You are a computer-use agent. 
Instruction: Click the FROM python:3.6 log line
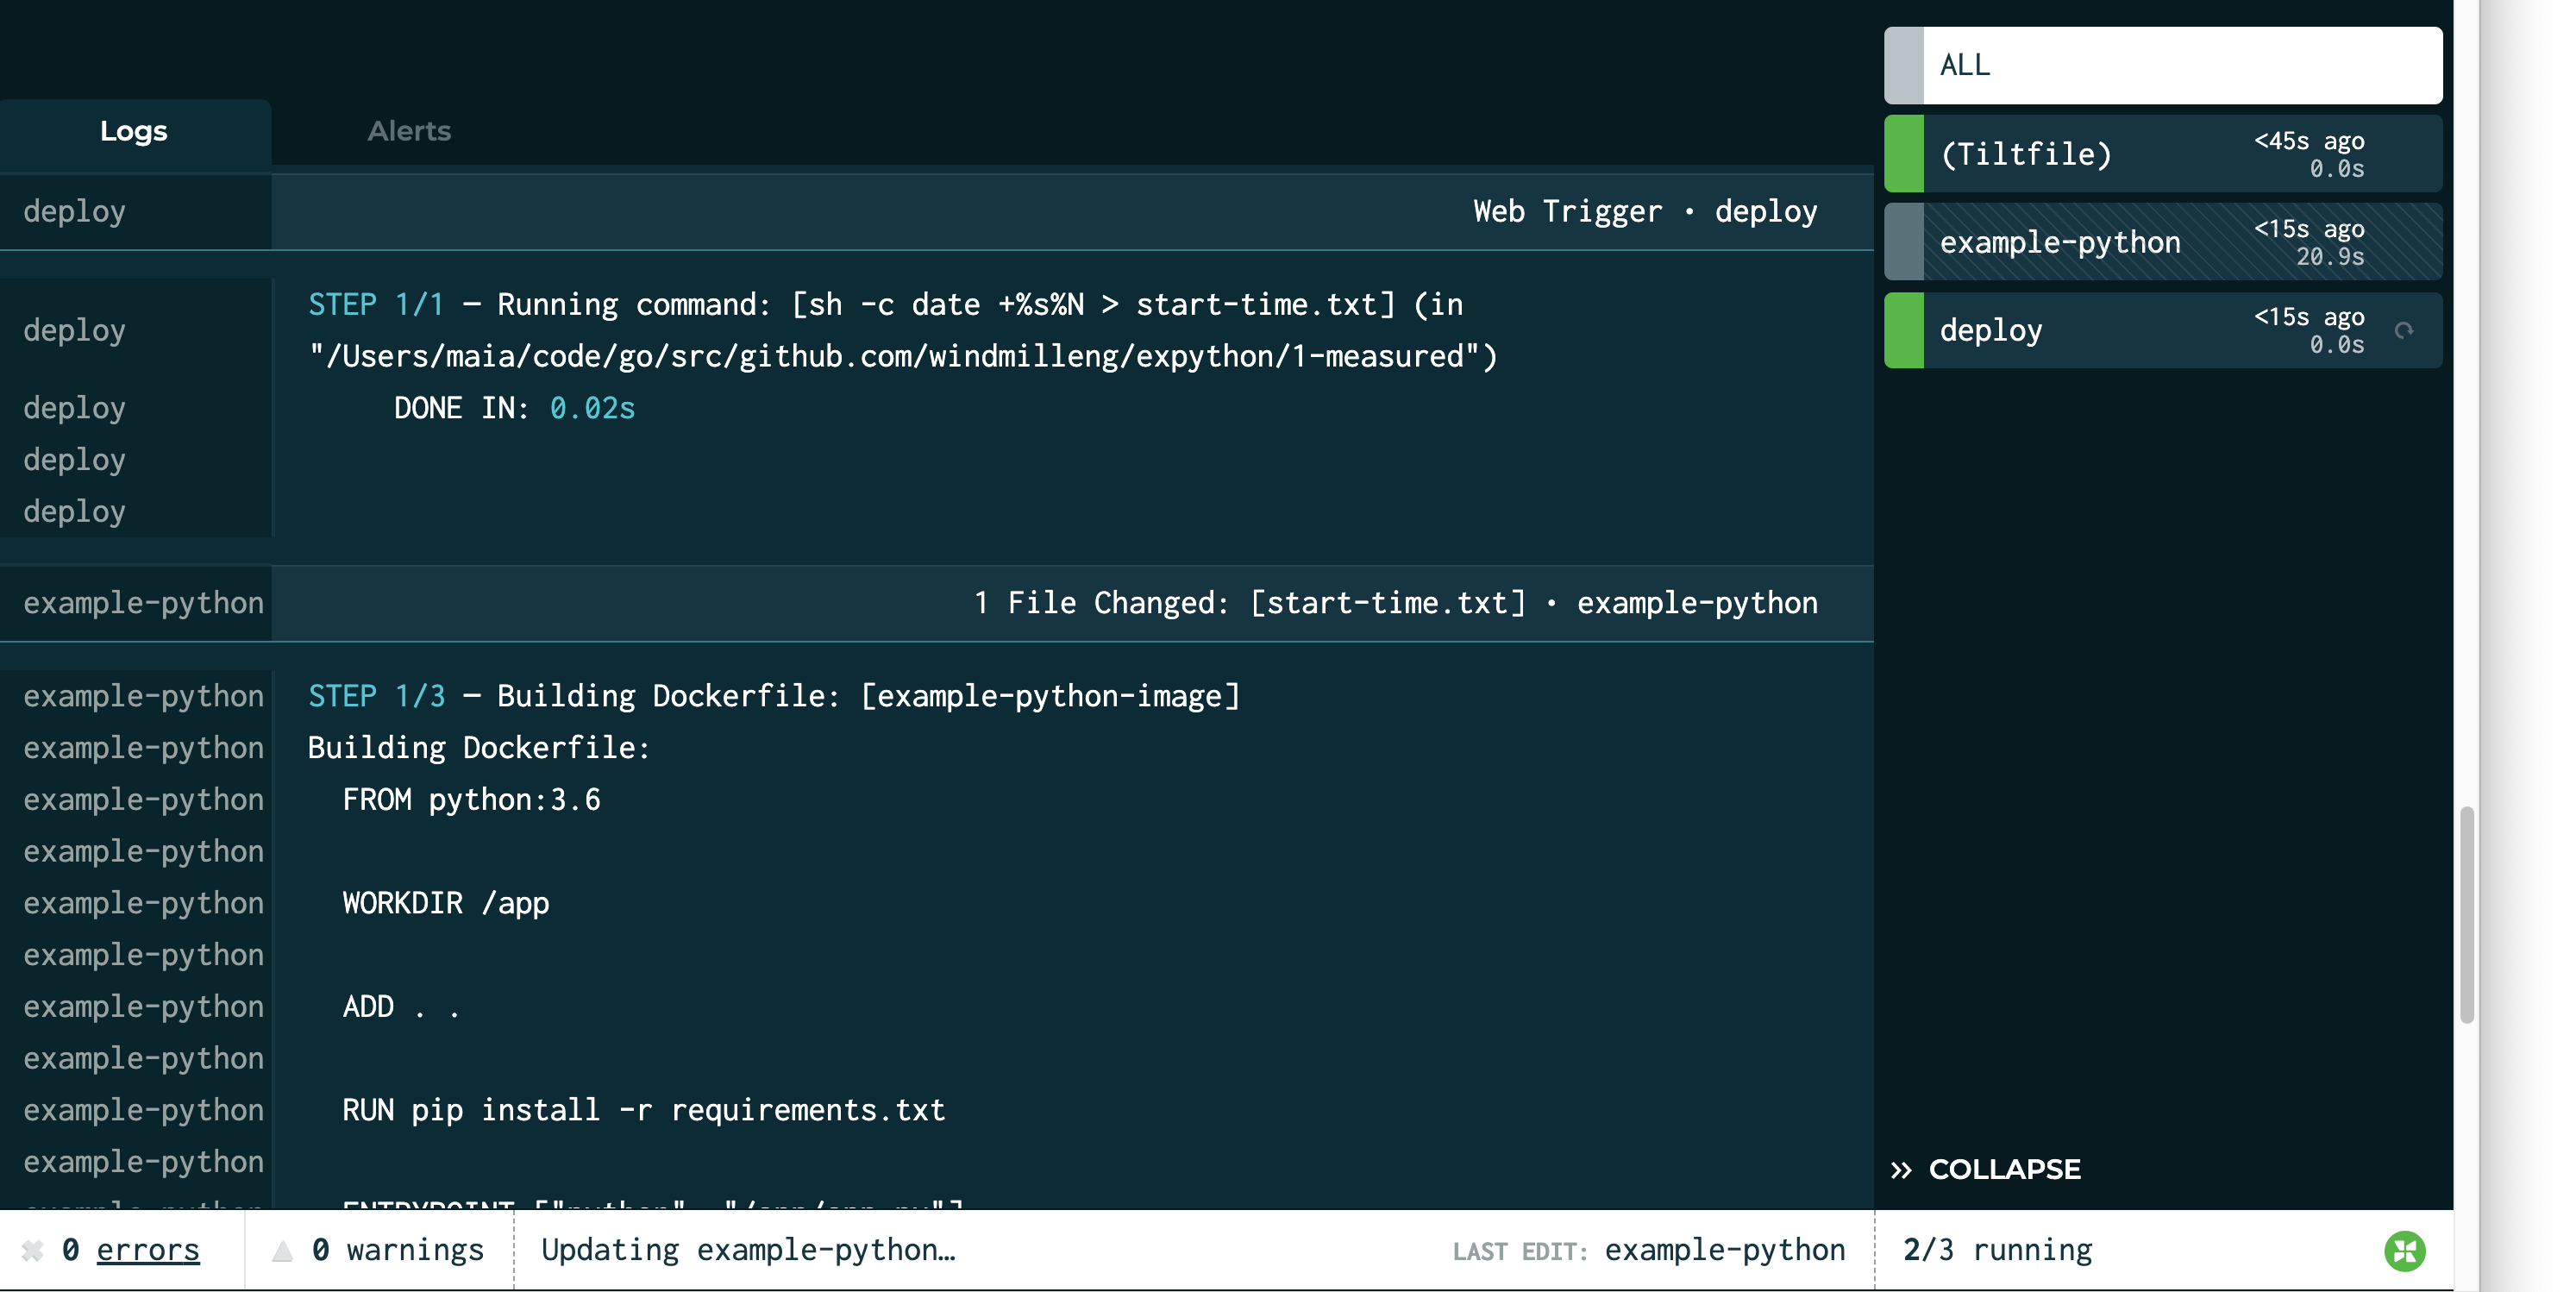(x=471, y=800)
